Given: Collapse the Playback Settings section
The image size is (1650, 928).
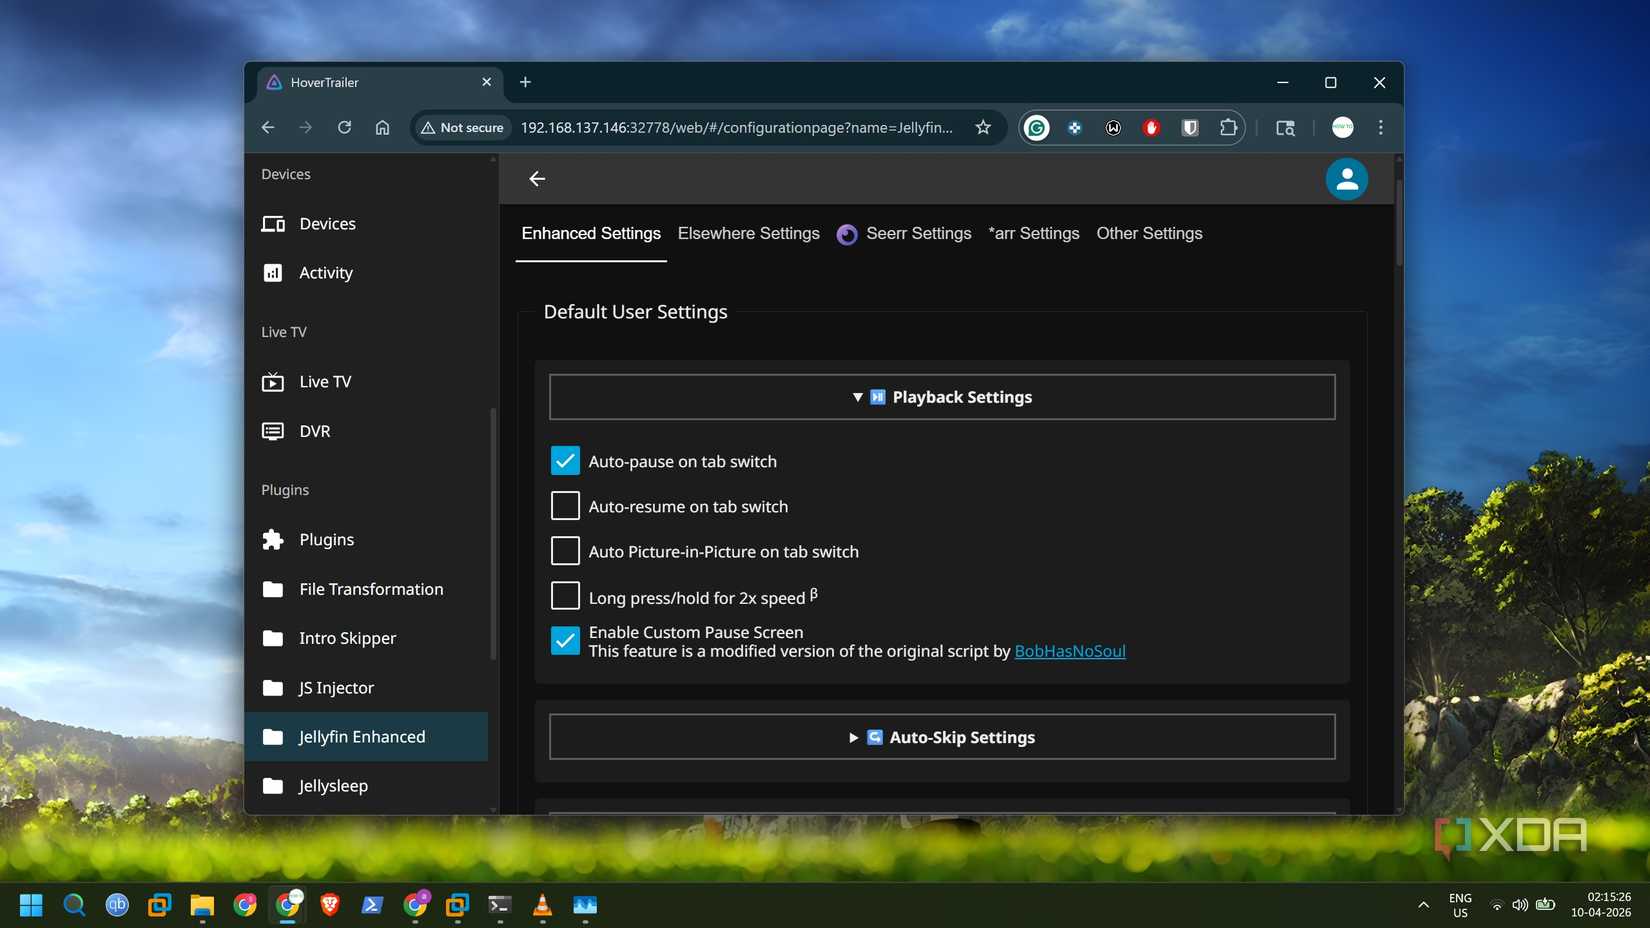Looking at the screenshot, I should [942, 397].
